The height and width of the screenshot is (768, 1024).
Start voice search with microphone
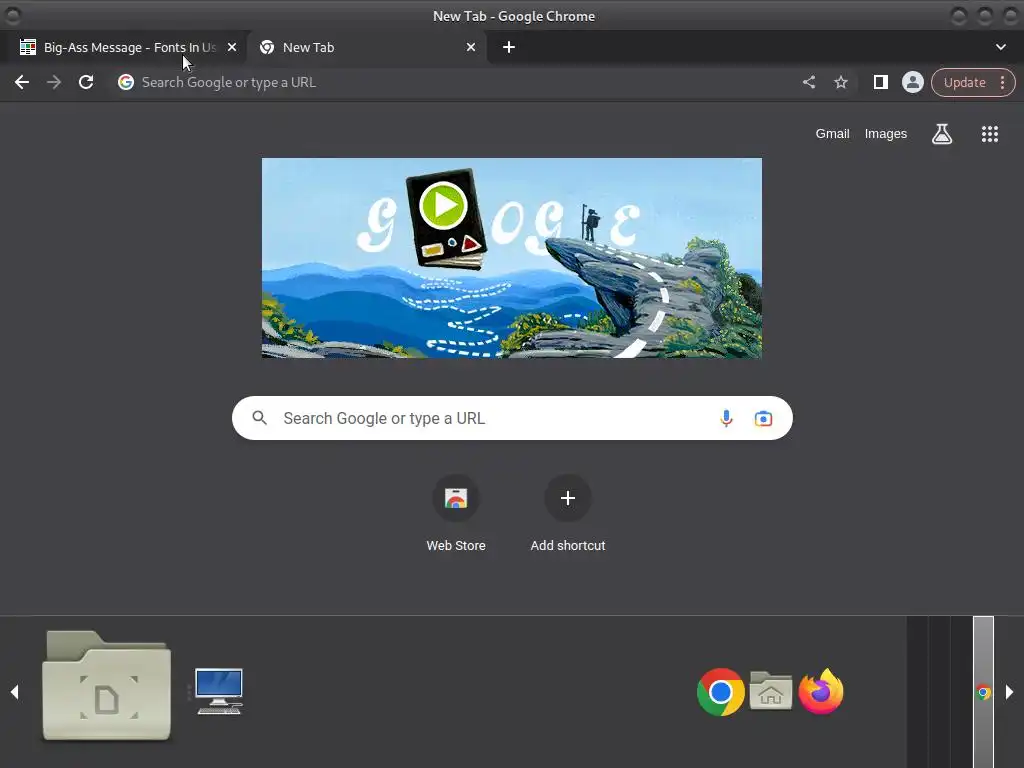pyautogui.click(x=726, y=418)
